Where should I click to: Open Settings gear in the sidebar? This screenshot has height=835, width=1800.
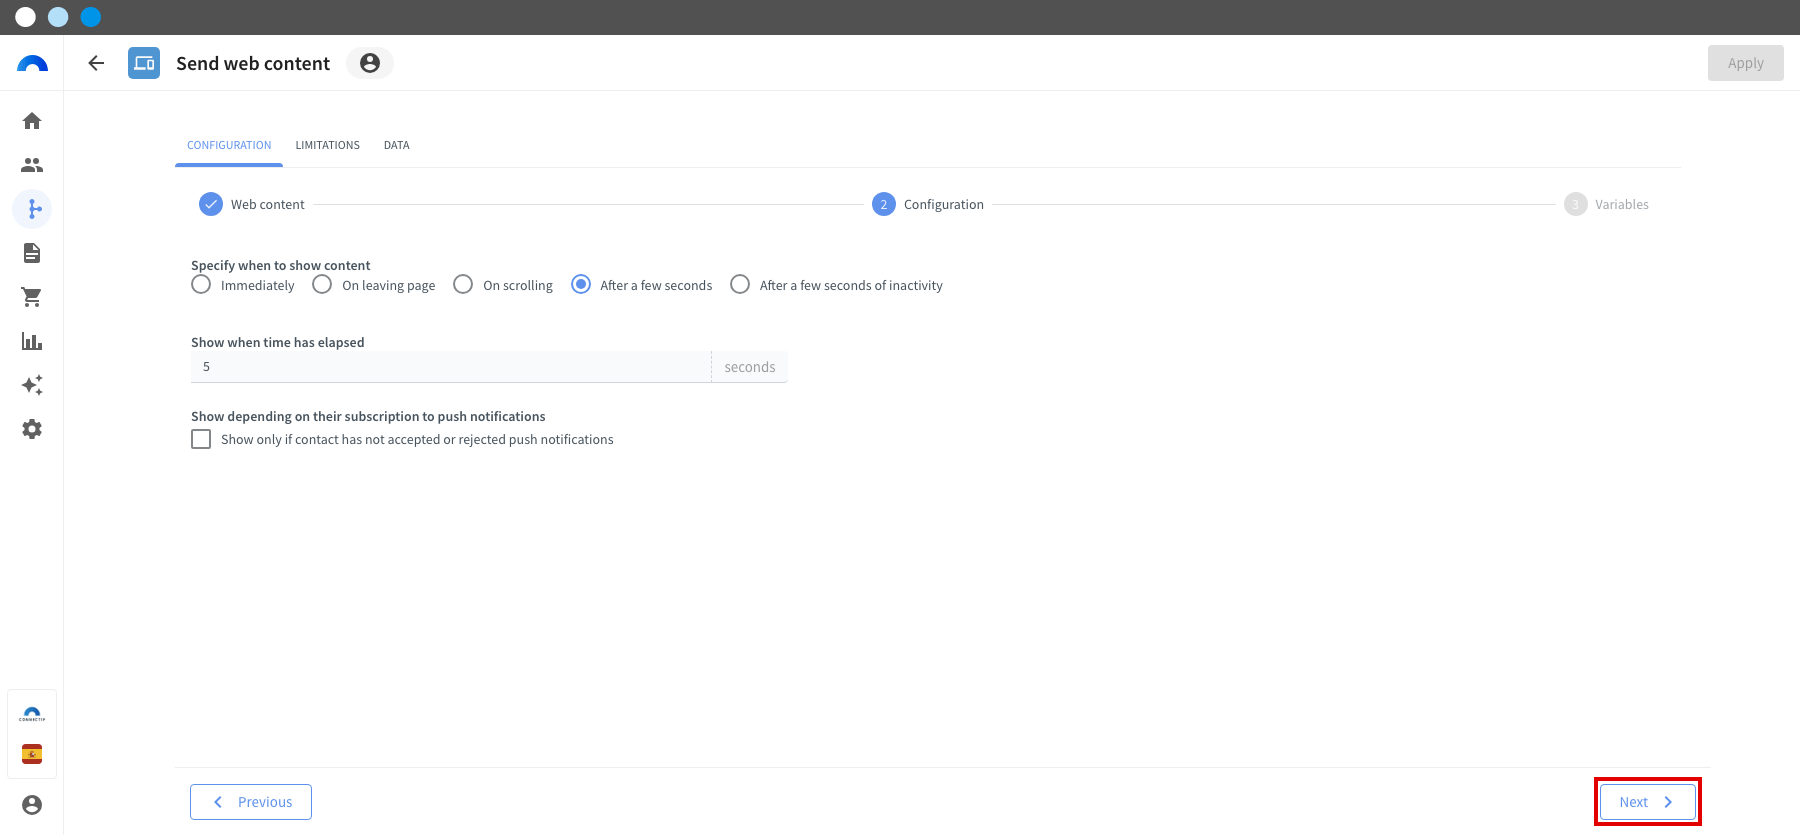pos(32,429)
